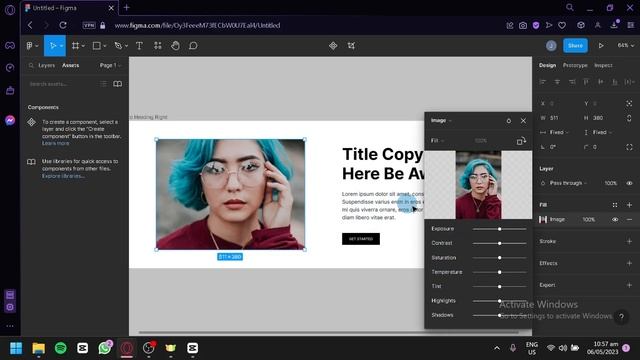The height and width of the screenshot is (360, 640).
Task: Toggle constrain proportions lock
Action: click(x=629, y=118)
